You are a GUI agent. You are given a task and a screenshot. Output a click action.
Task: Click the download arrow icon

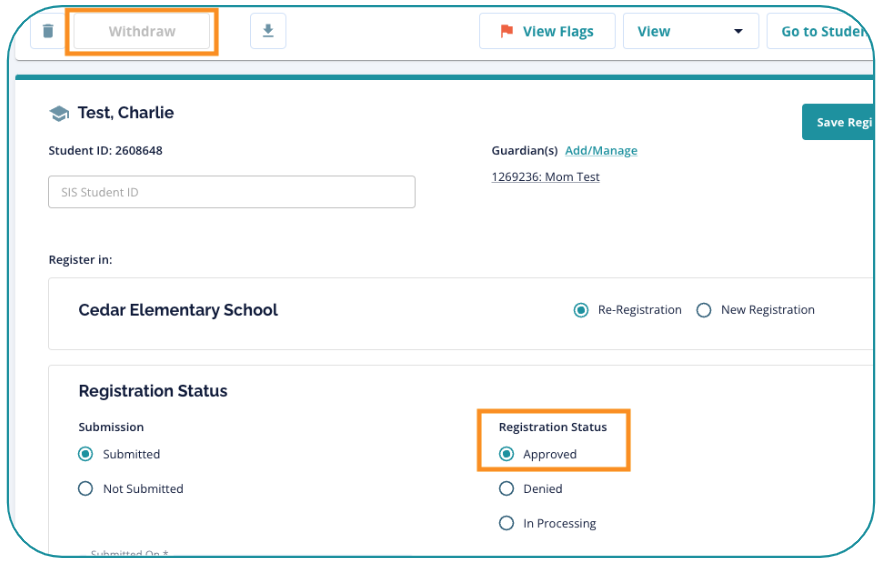click(267, 31)
